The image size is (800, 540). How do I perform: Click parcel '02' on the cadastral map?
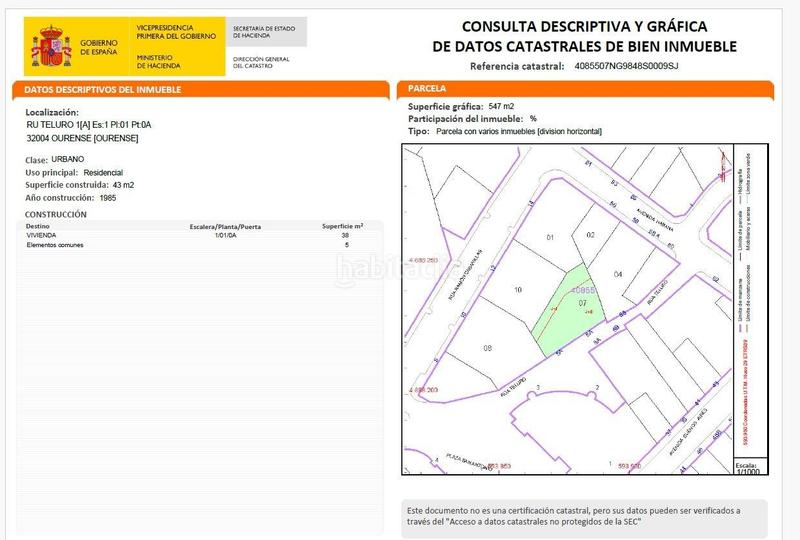[x=590, y=235]
